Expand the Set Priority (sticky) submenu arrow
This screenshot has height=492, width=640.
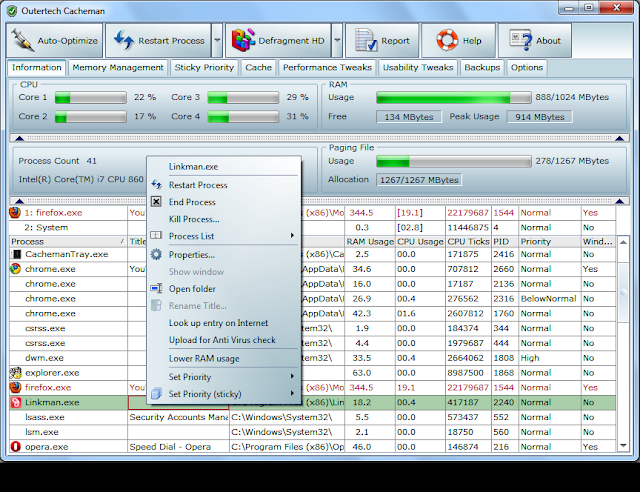[x=292, y=393]
